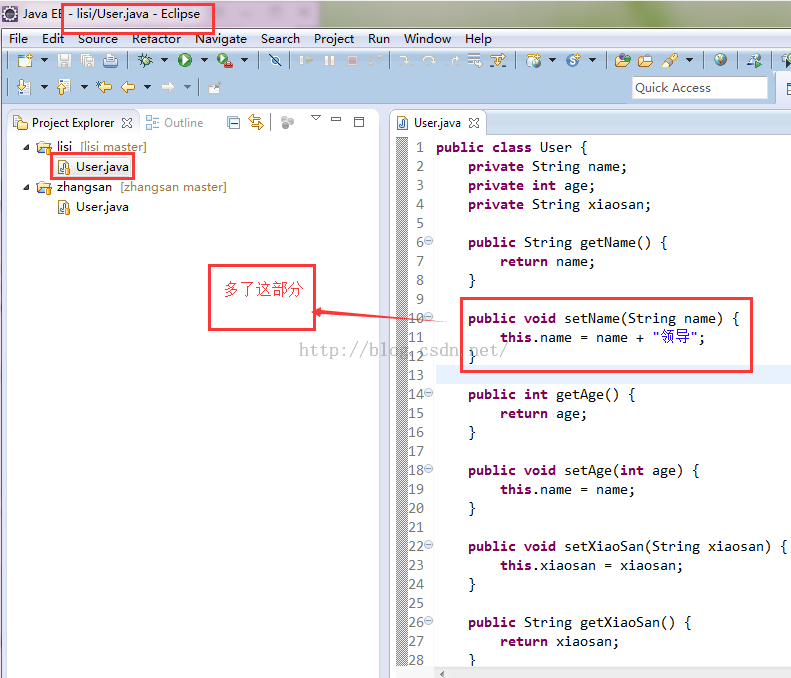Click the Step Into icon

click(x=405, y=61)
